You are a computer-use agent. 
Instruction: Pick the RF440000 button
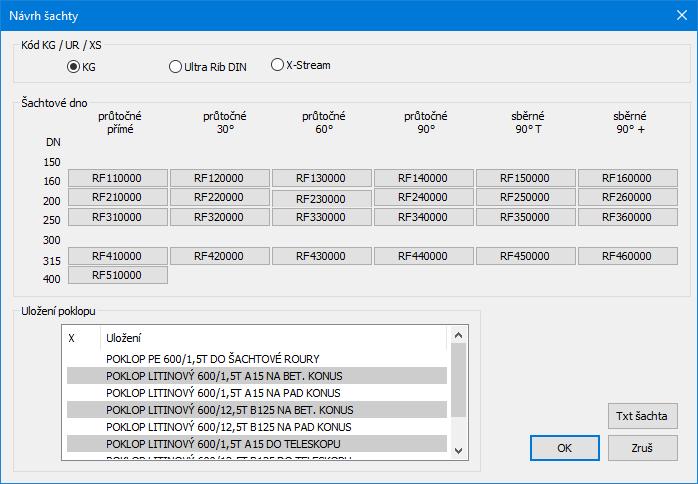[423, 256]
